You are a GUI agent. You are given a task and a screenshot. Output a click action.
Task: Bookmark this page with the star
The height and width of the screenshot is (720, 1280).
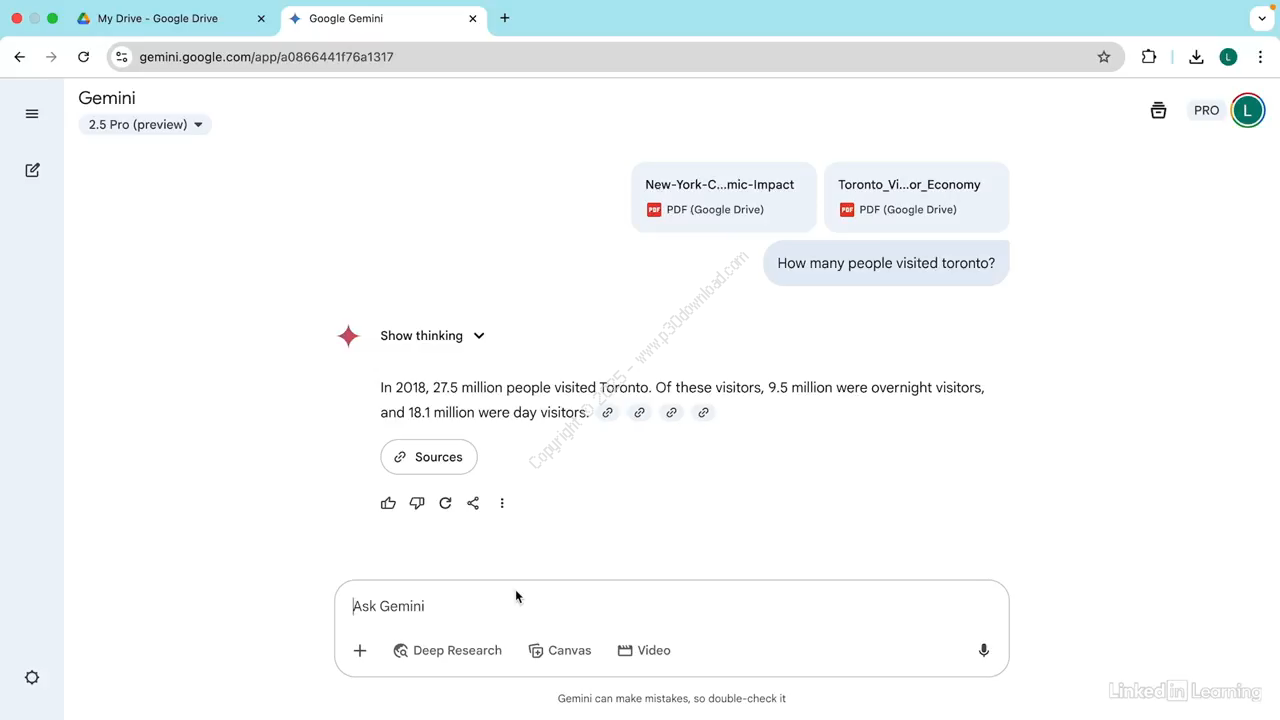(x=1104, y=57)
